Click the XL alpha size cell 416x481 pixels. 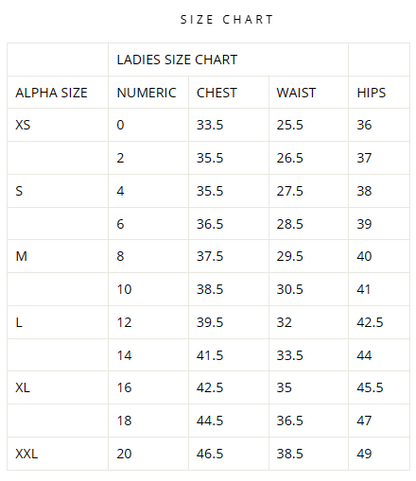58,388
